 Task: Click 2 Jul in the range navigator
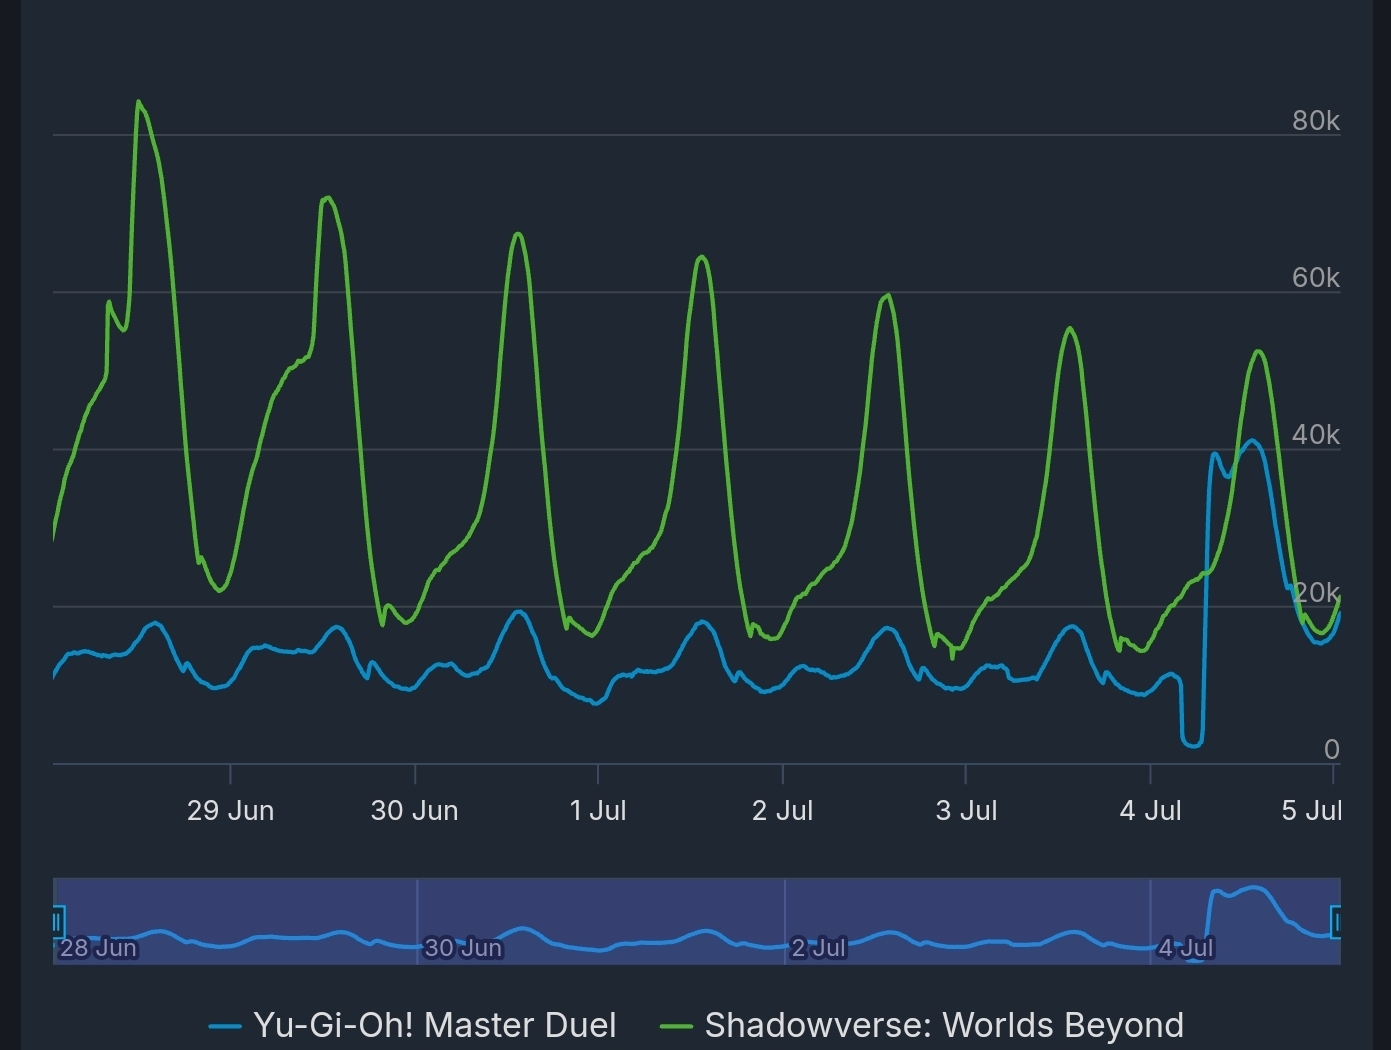tap(819, 948)
